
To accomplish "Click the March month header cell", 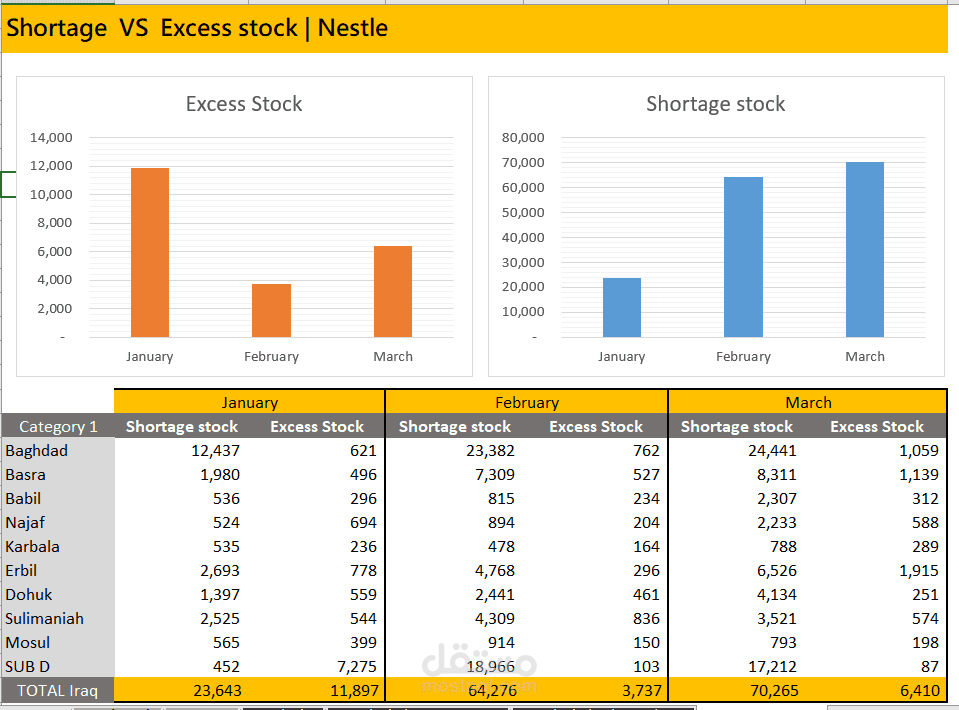I will pos(807,402).
